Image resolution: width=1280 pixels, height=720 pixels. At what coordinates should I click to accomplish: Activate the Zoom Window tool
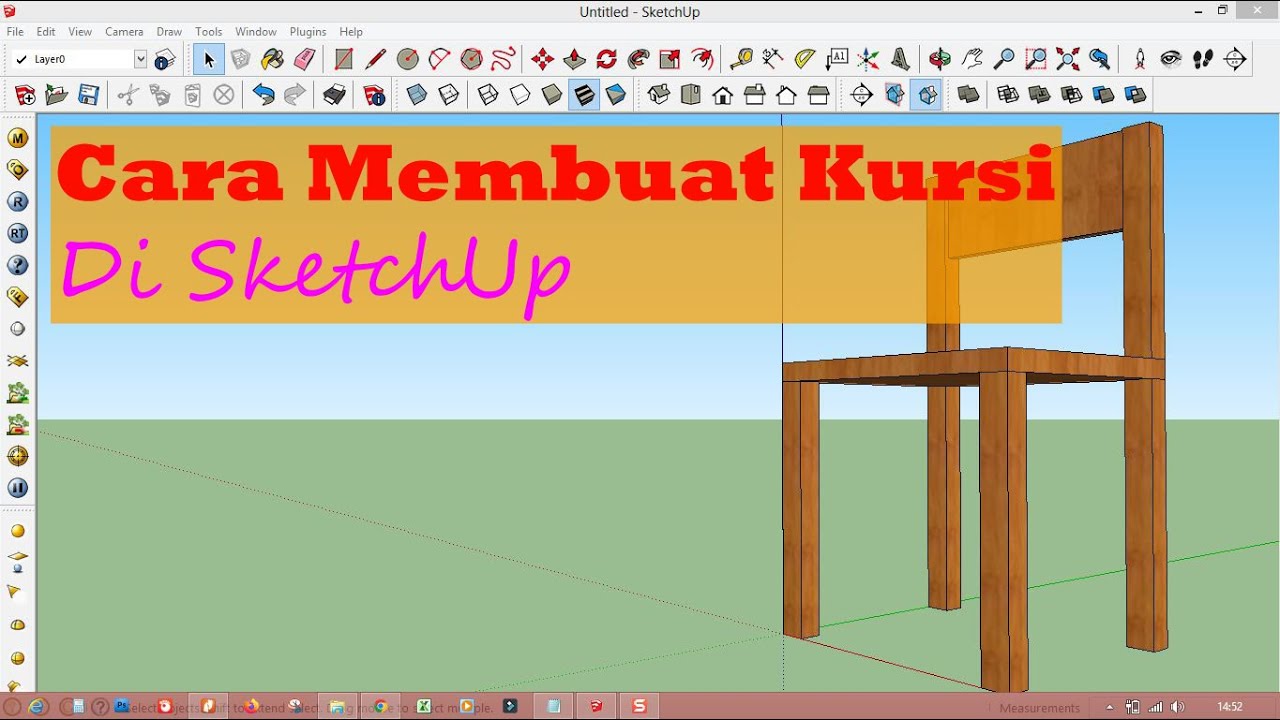point(1036,59)
